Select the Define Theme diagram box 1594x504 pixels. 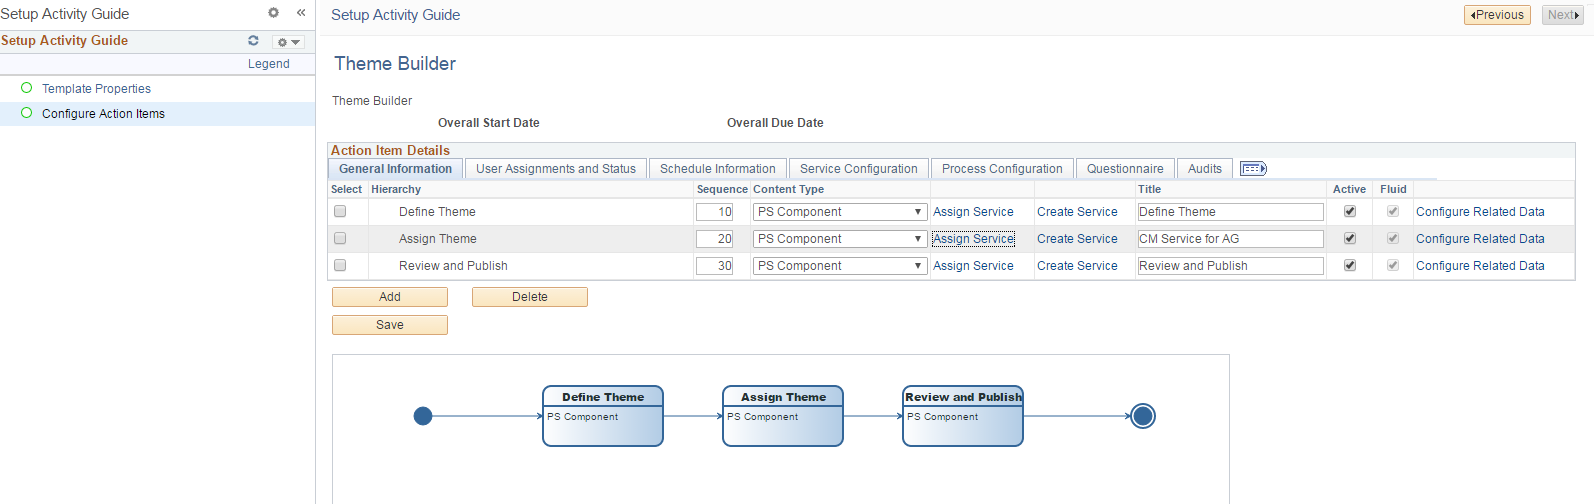[x=603, y=416]
